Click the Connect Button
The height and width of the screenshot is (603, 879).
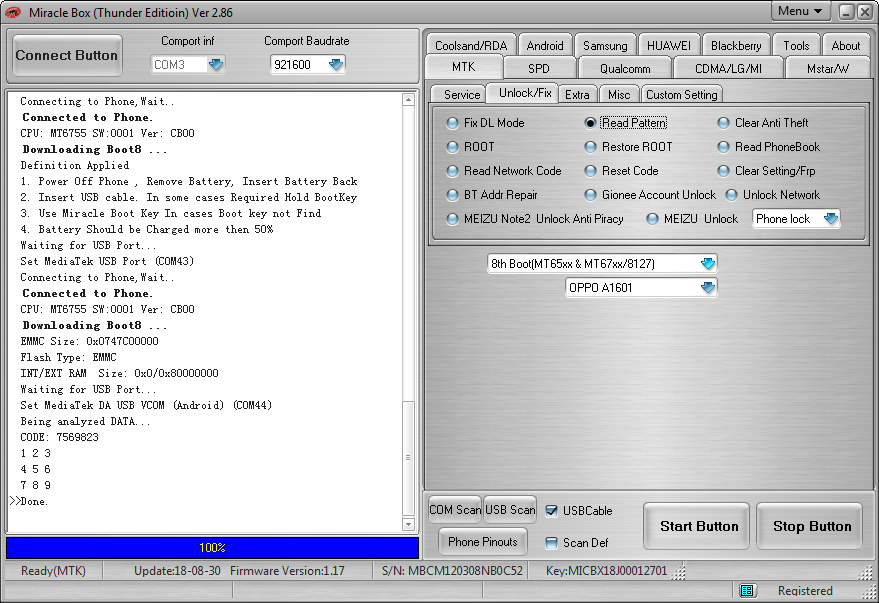tap(67, 55)
